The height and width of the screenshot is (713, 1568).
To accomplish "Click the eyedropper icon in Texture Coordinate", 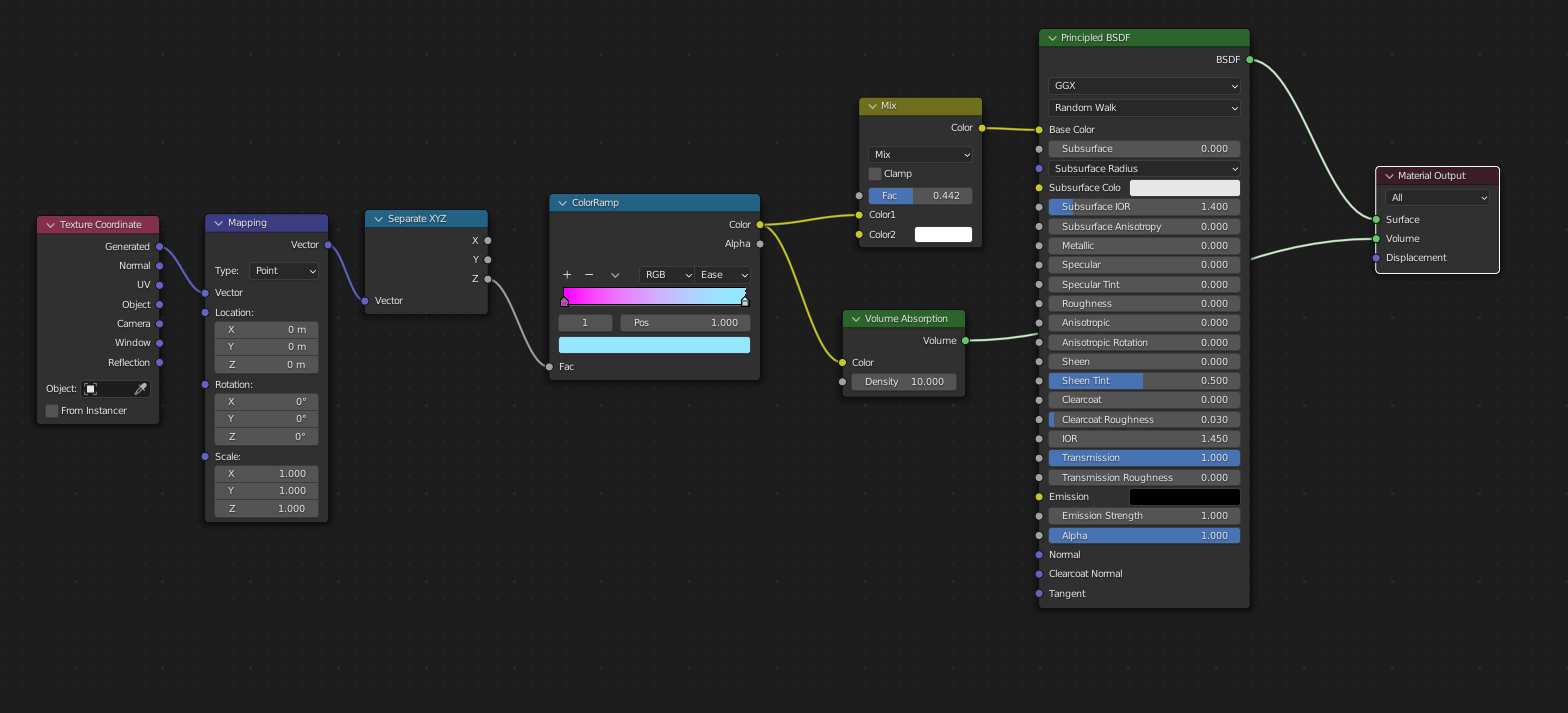I will [x=141, y=389].
